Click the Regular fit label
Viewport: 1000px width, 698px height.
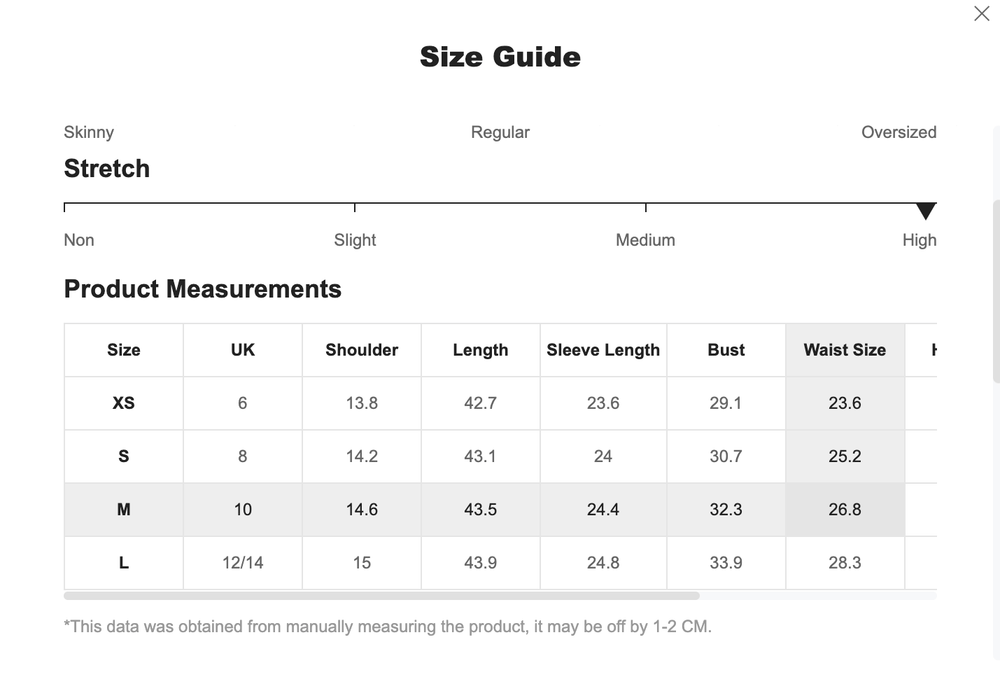point(500,132)
